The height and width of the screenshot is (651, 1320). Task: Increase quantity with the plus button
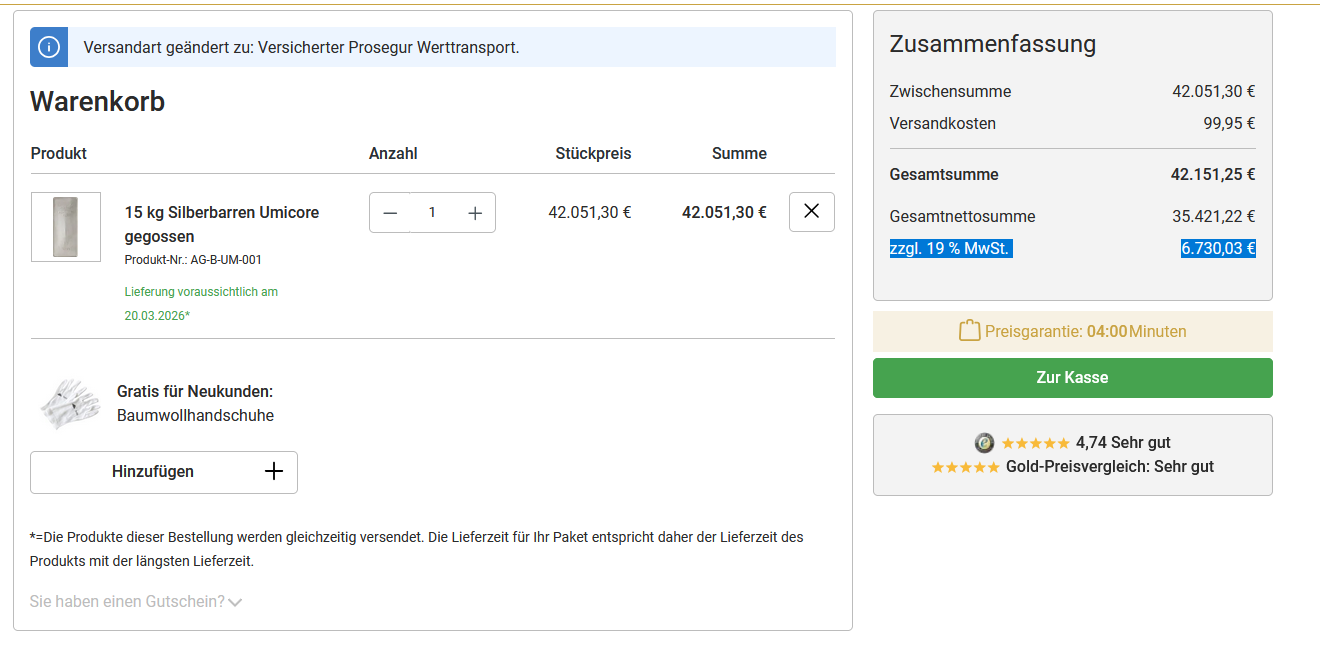pyautogui.click(x=475, y=213)
